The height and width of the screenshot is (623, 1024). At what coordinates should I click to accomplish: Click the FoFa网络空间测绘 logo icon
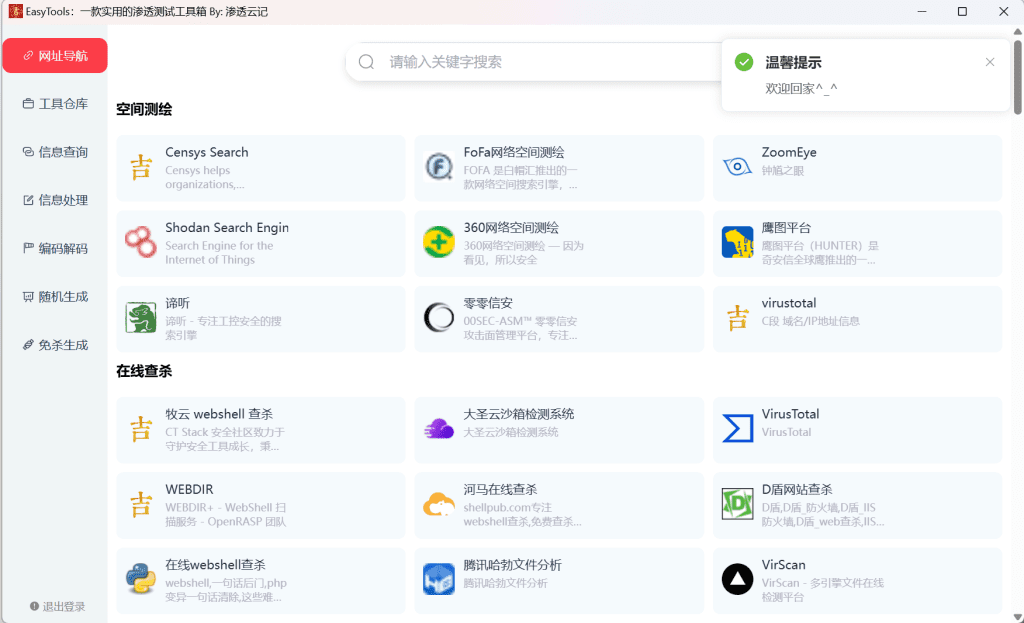439,167
